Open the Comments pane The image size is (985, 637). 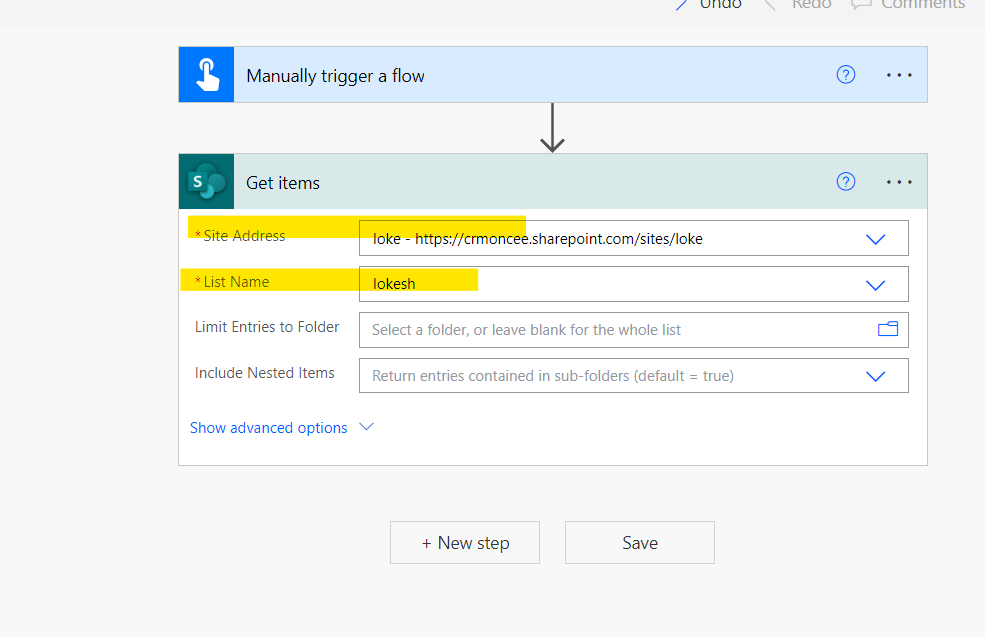[x=908, y=4]
